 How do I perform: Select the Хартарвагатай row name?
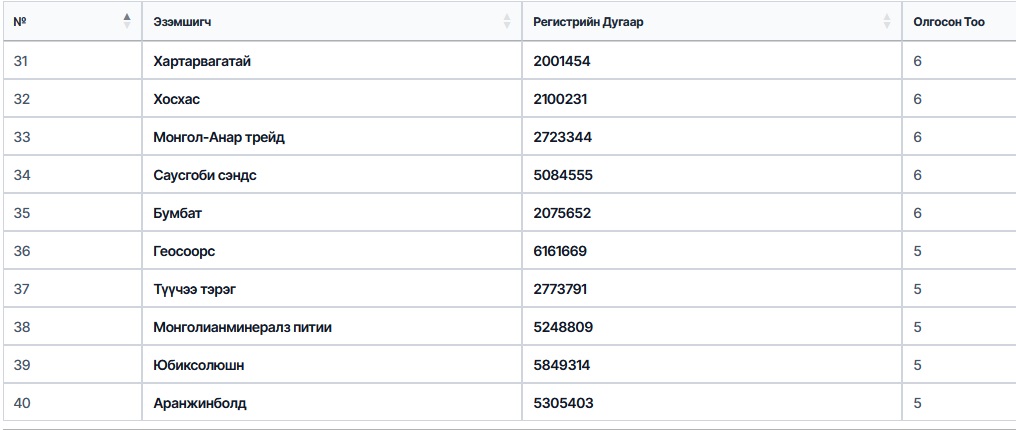(x=202, y=62)
